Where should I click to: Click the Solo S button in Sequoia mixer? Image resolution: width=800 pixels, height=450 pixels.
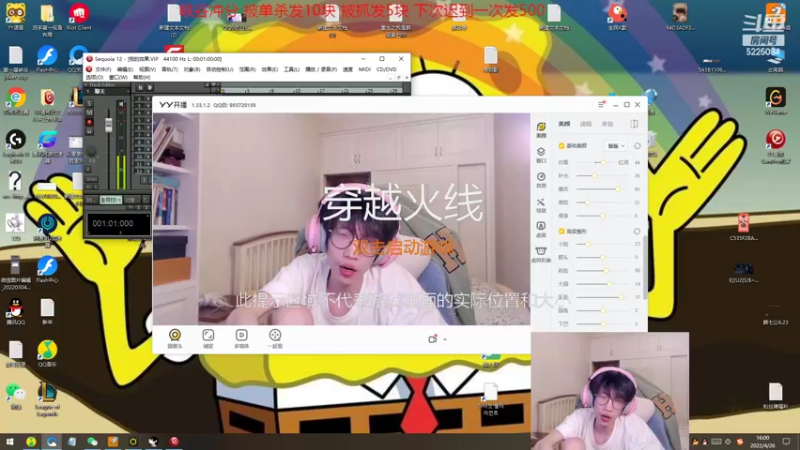click(89, 104)
